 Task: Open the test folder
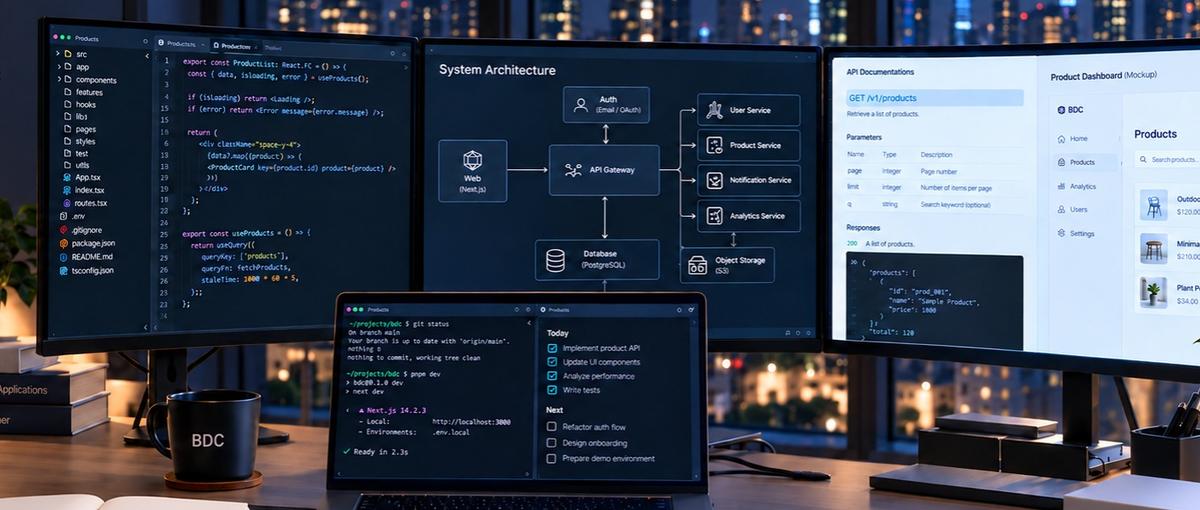(75, 154)
